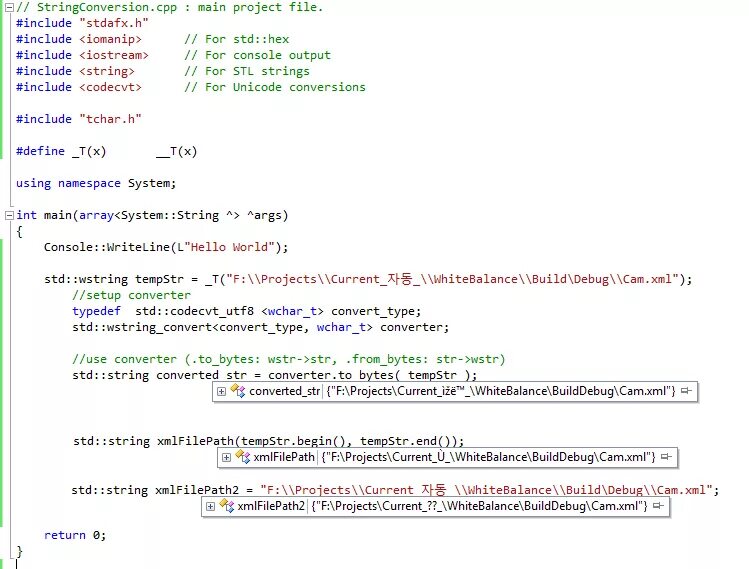Viewport: 749px width, 569px height.
Task: Click the // For console output comment
Action: coord(257,55)
